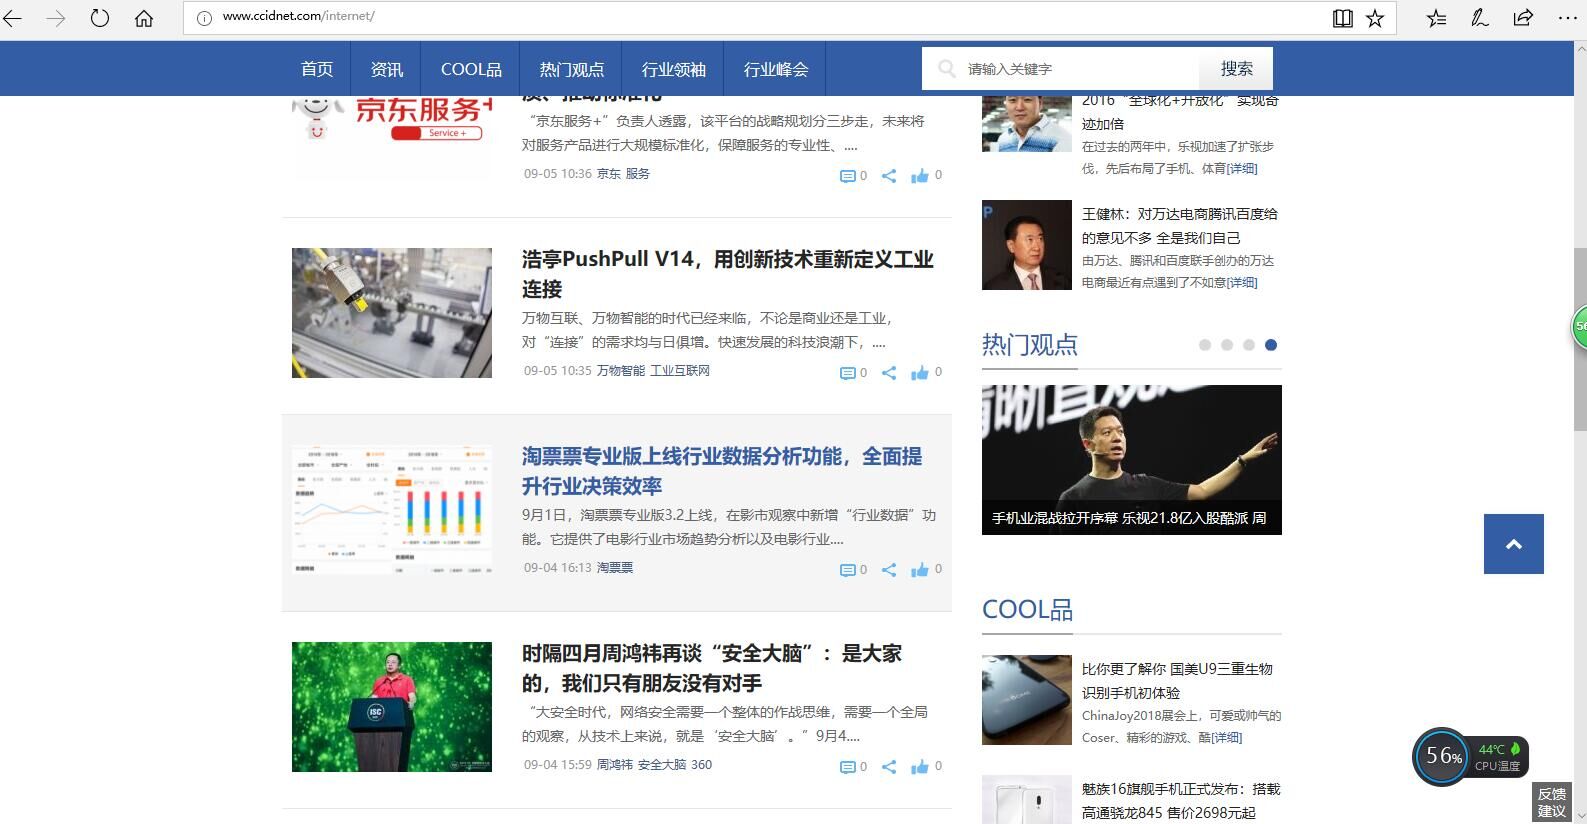Open reading view book icon

(x=1342, y=18)
